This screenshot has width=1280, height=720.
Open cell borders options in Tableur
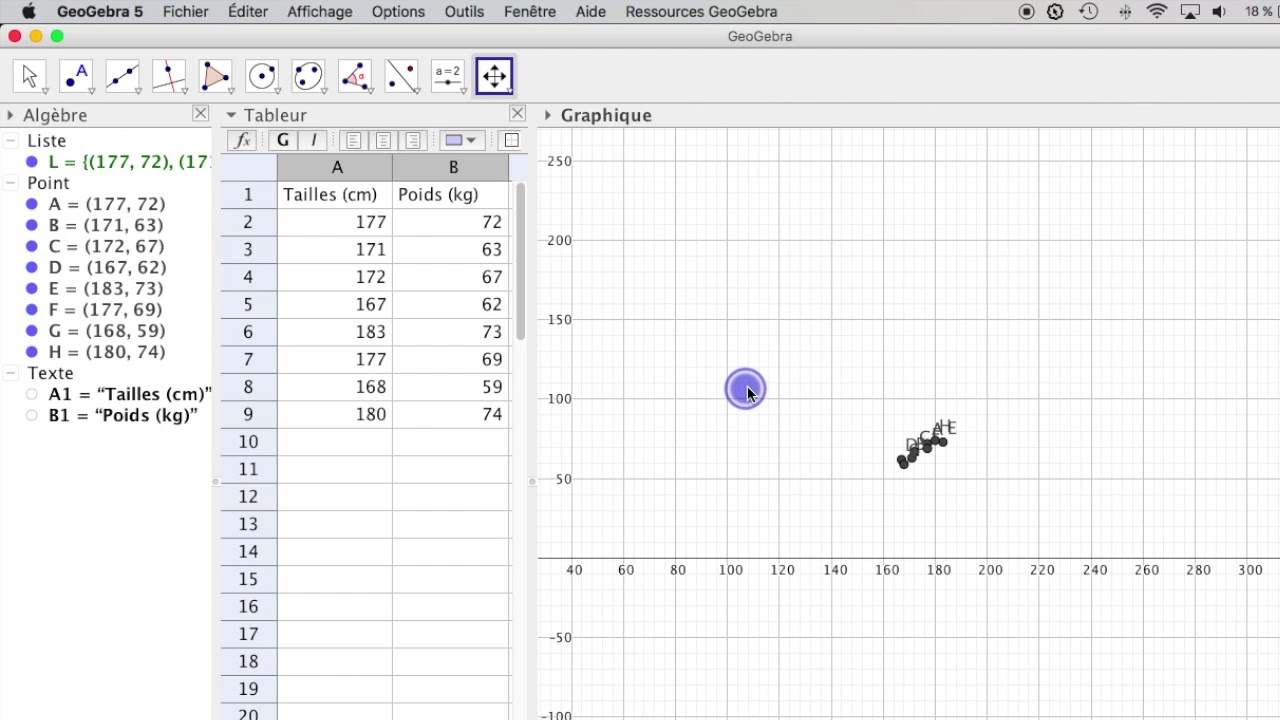(511, 141)
